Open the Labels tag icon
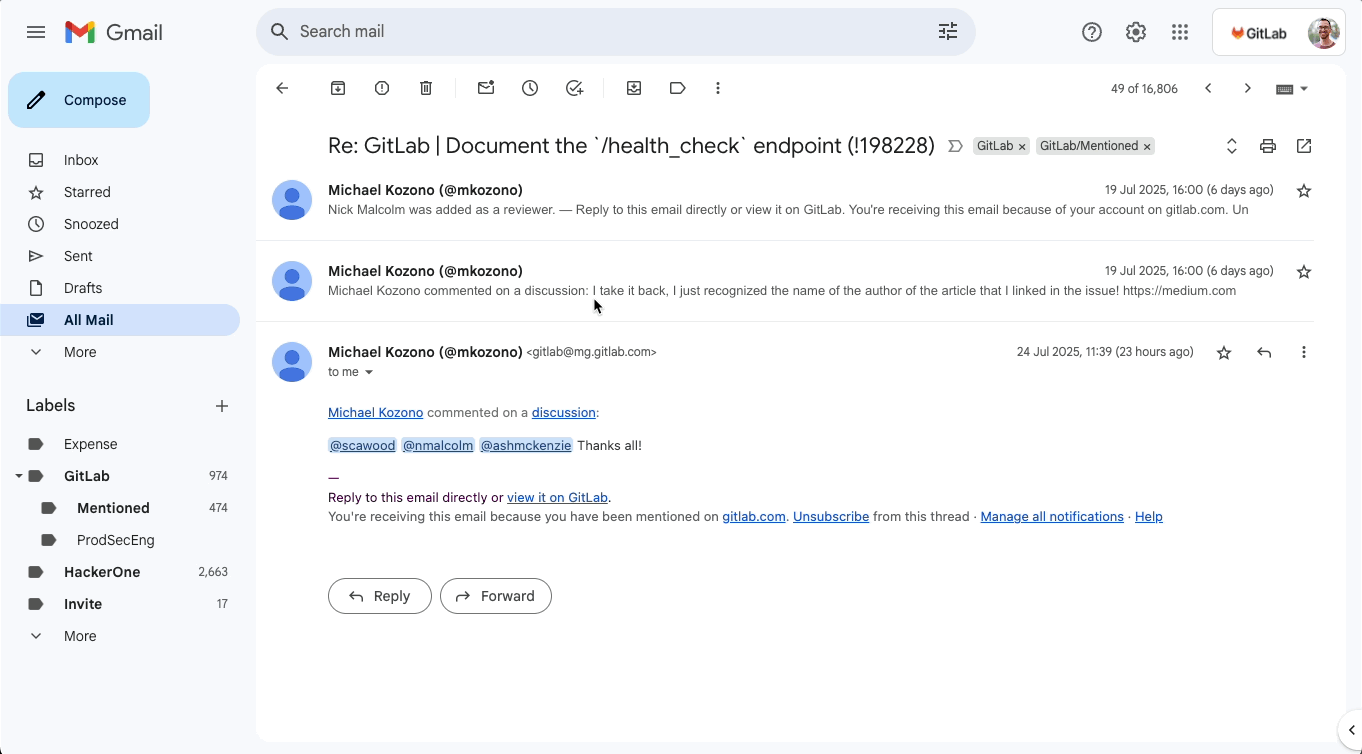The height and width of the screenshot is (754, 1362). 678,88
